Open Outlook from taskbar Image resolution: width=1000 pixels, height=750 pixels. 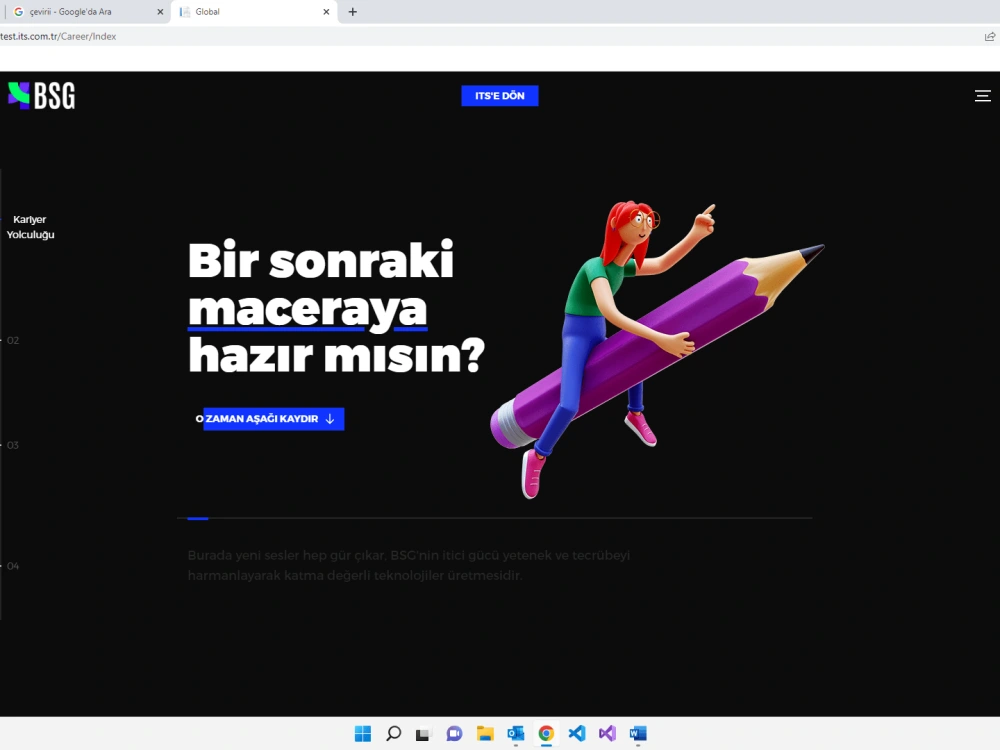(515, 733)
